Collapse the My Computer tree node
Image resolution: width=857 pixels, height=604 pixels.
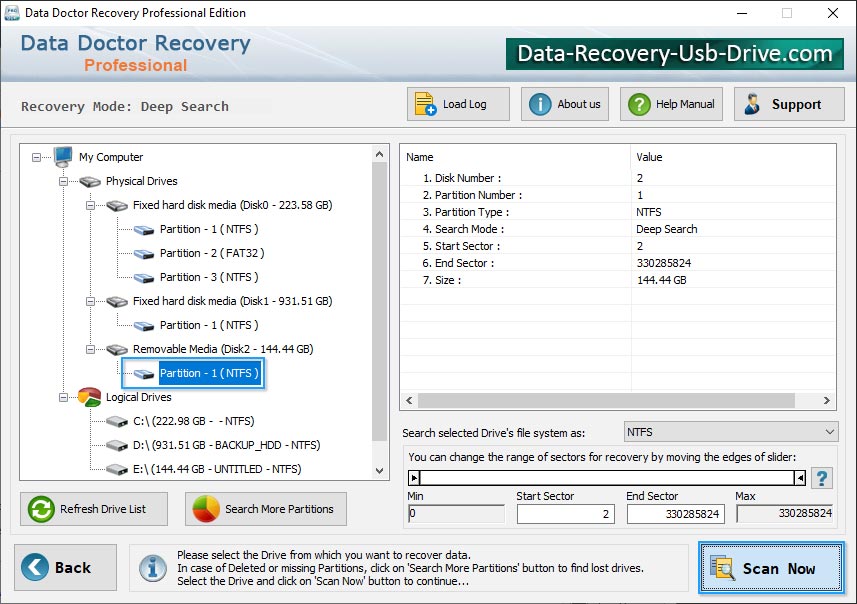[x=36, y=157]
